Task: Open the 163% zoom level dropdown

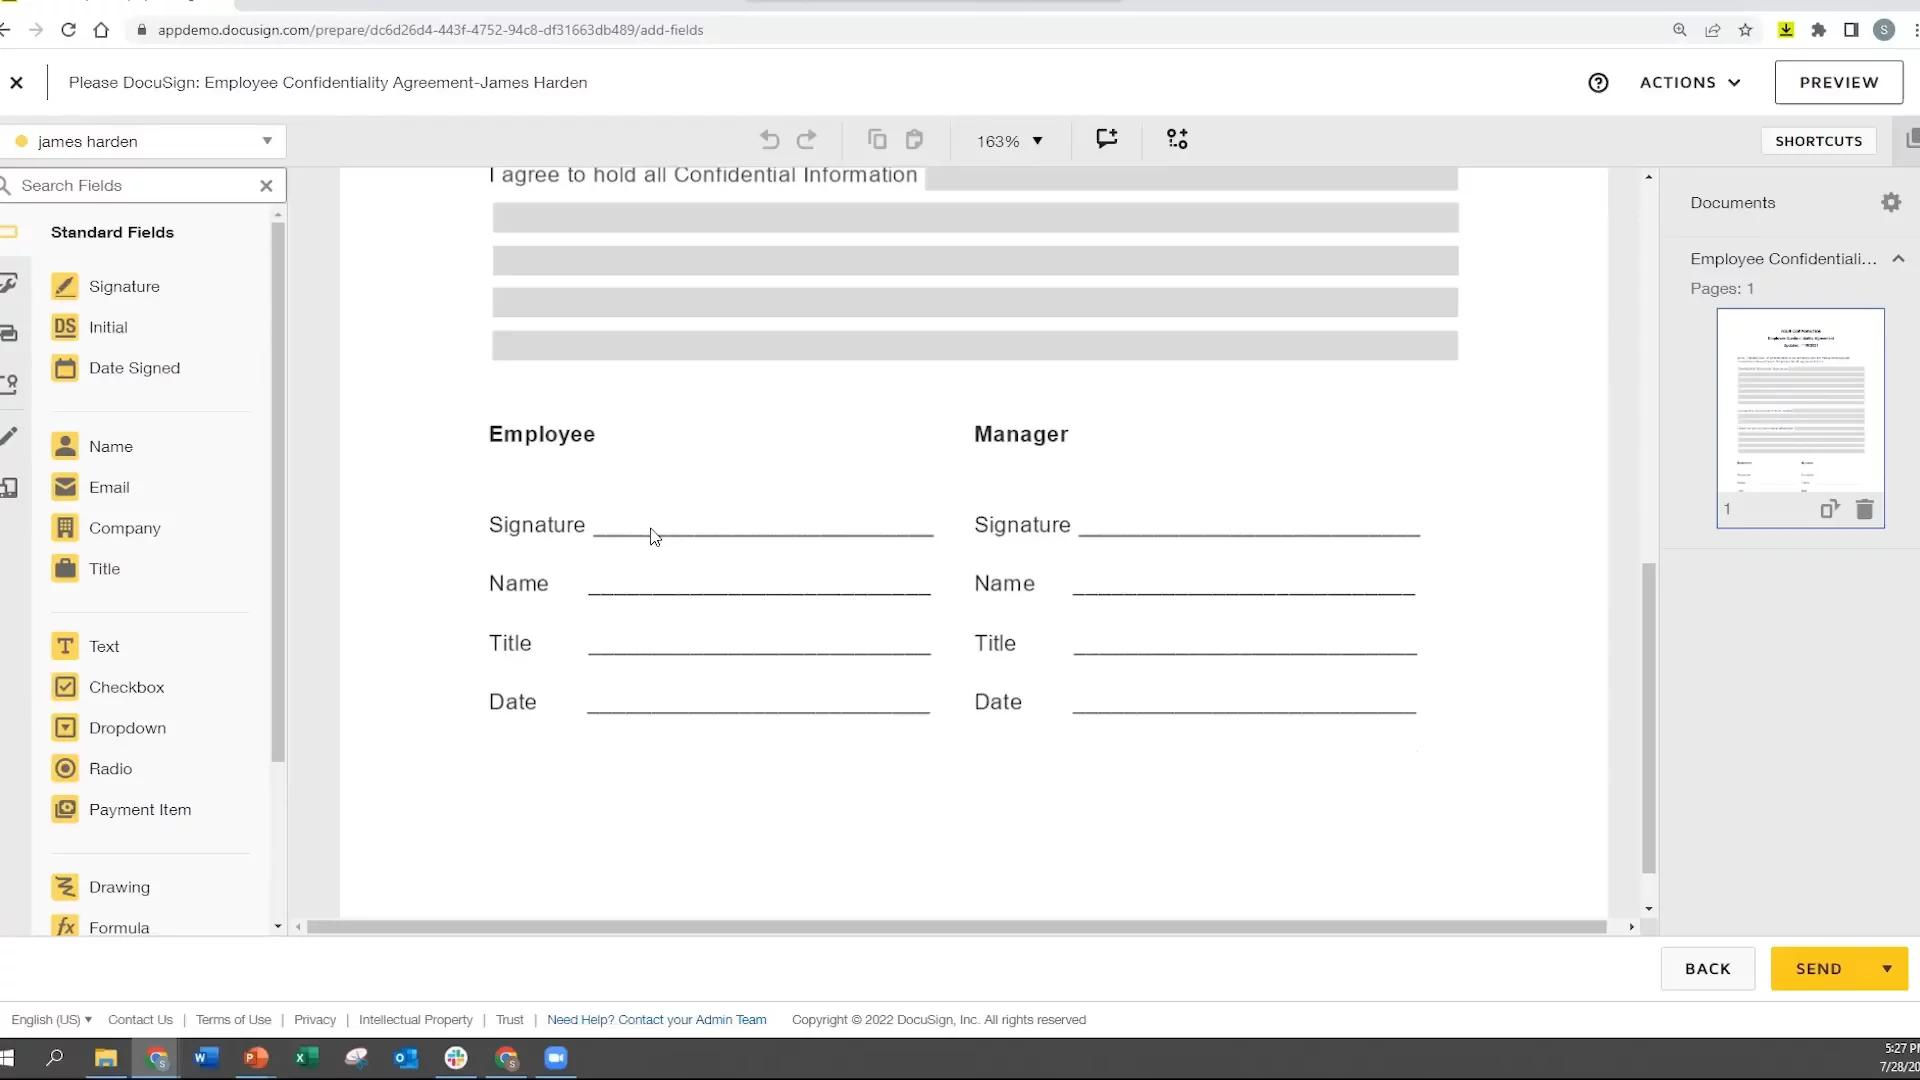Action: pyautogui.click(x=1010, y=142)
